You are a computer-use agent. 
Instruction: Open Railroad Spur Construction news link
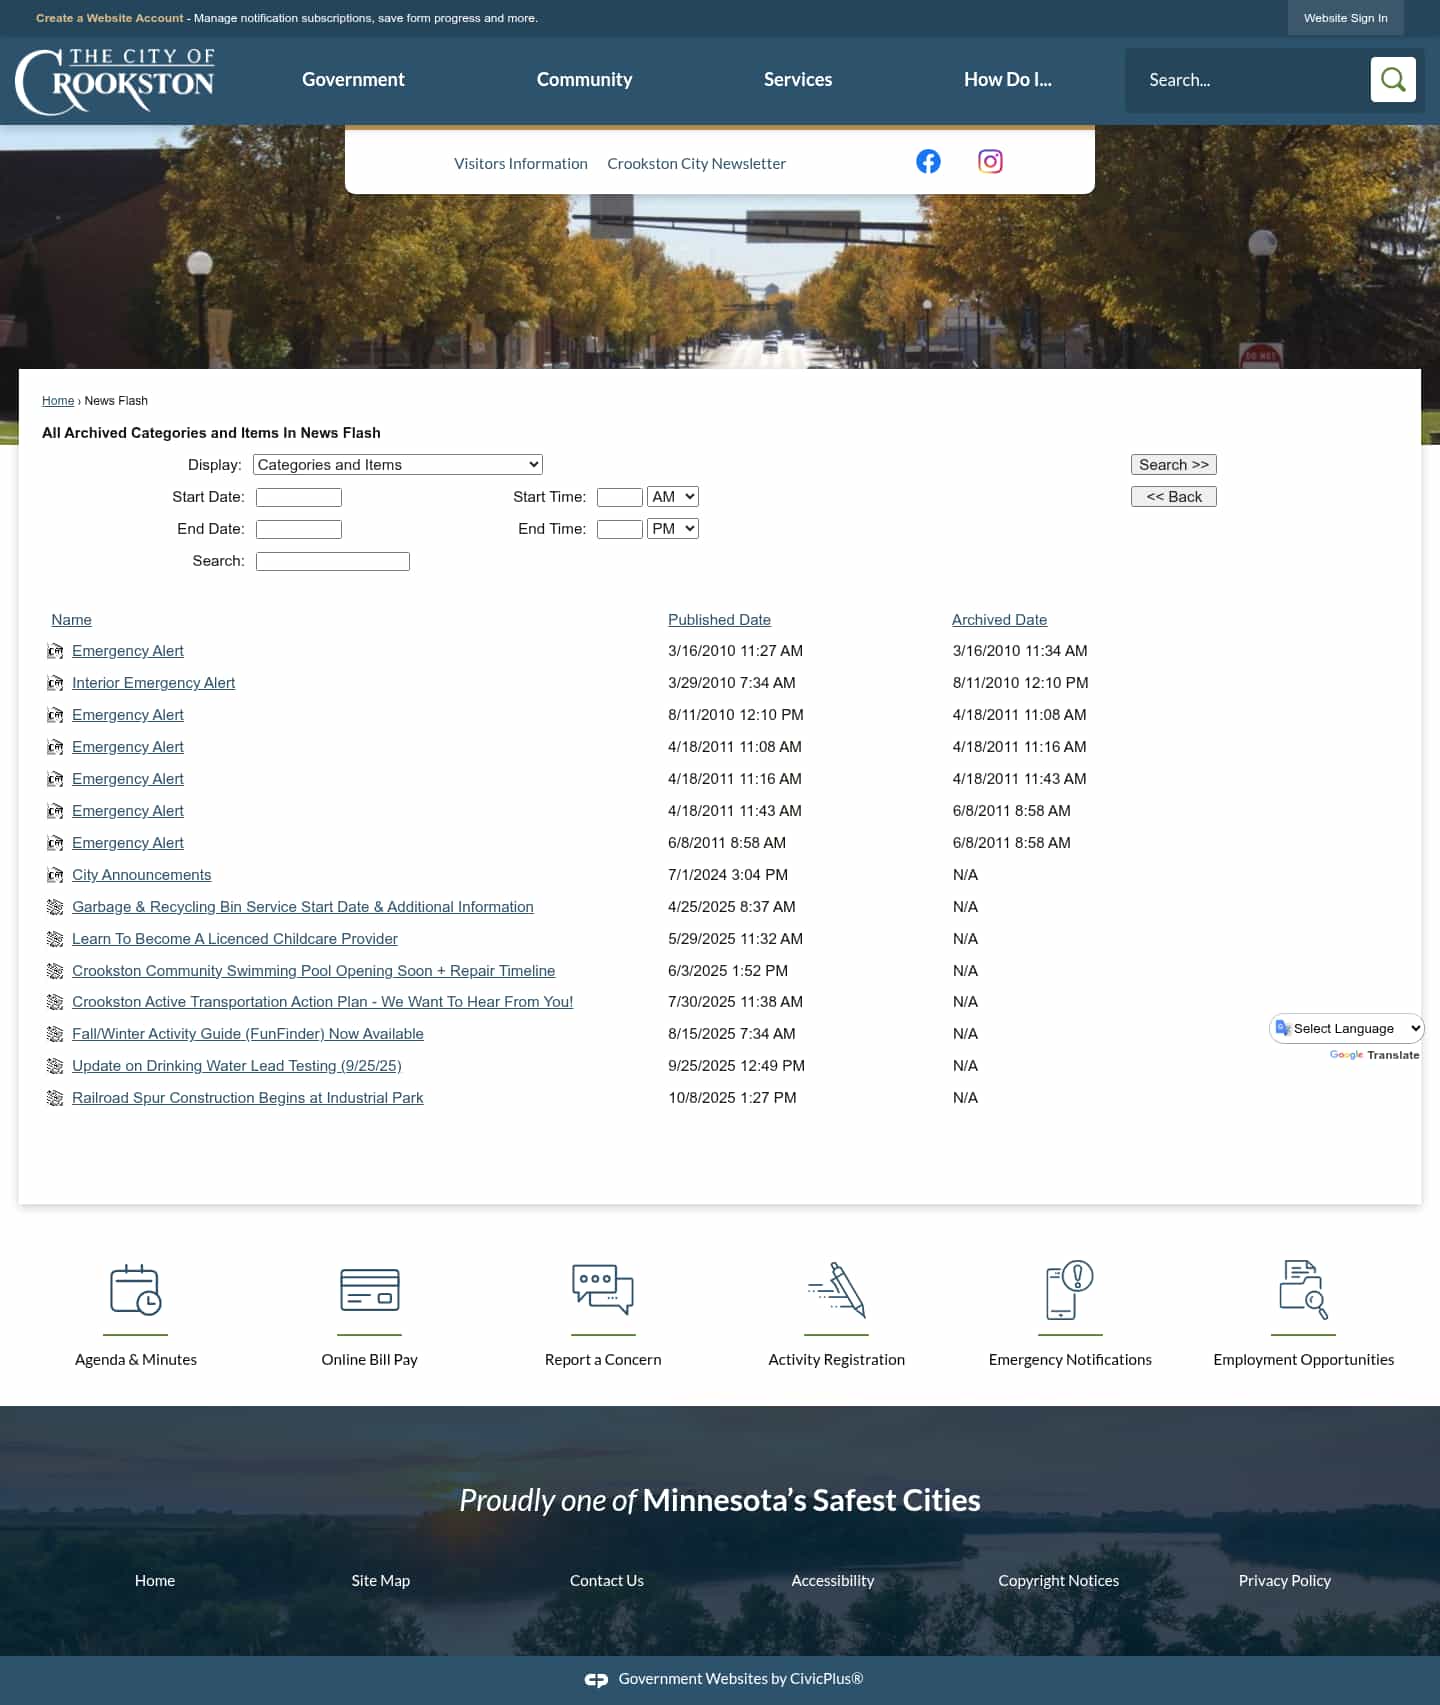(x=247, y=1098)
